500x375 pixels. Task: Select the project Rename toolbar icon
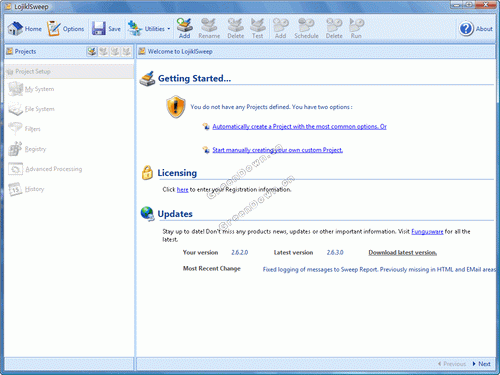tap(209, 28)
